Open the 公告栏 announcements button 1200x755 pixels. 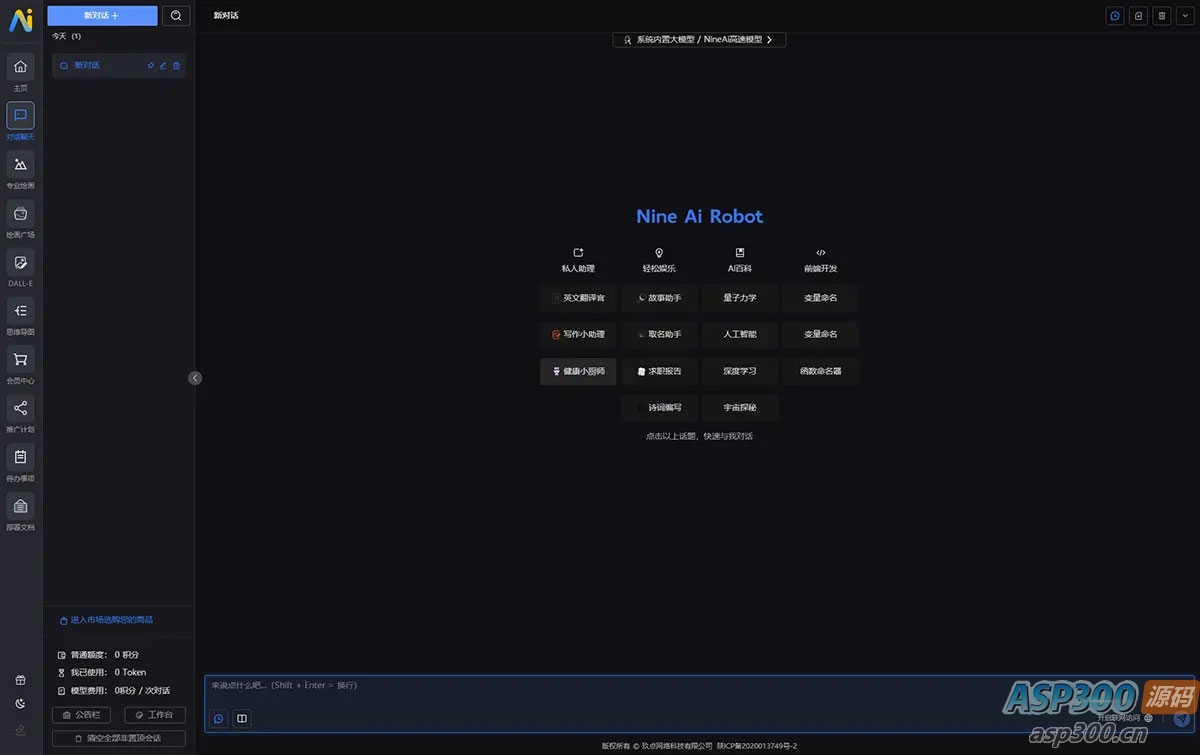(82, 715)
